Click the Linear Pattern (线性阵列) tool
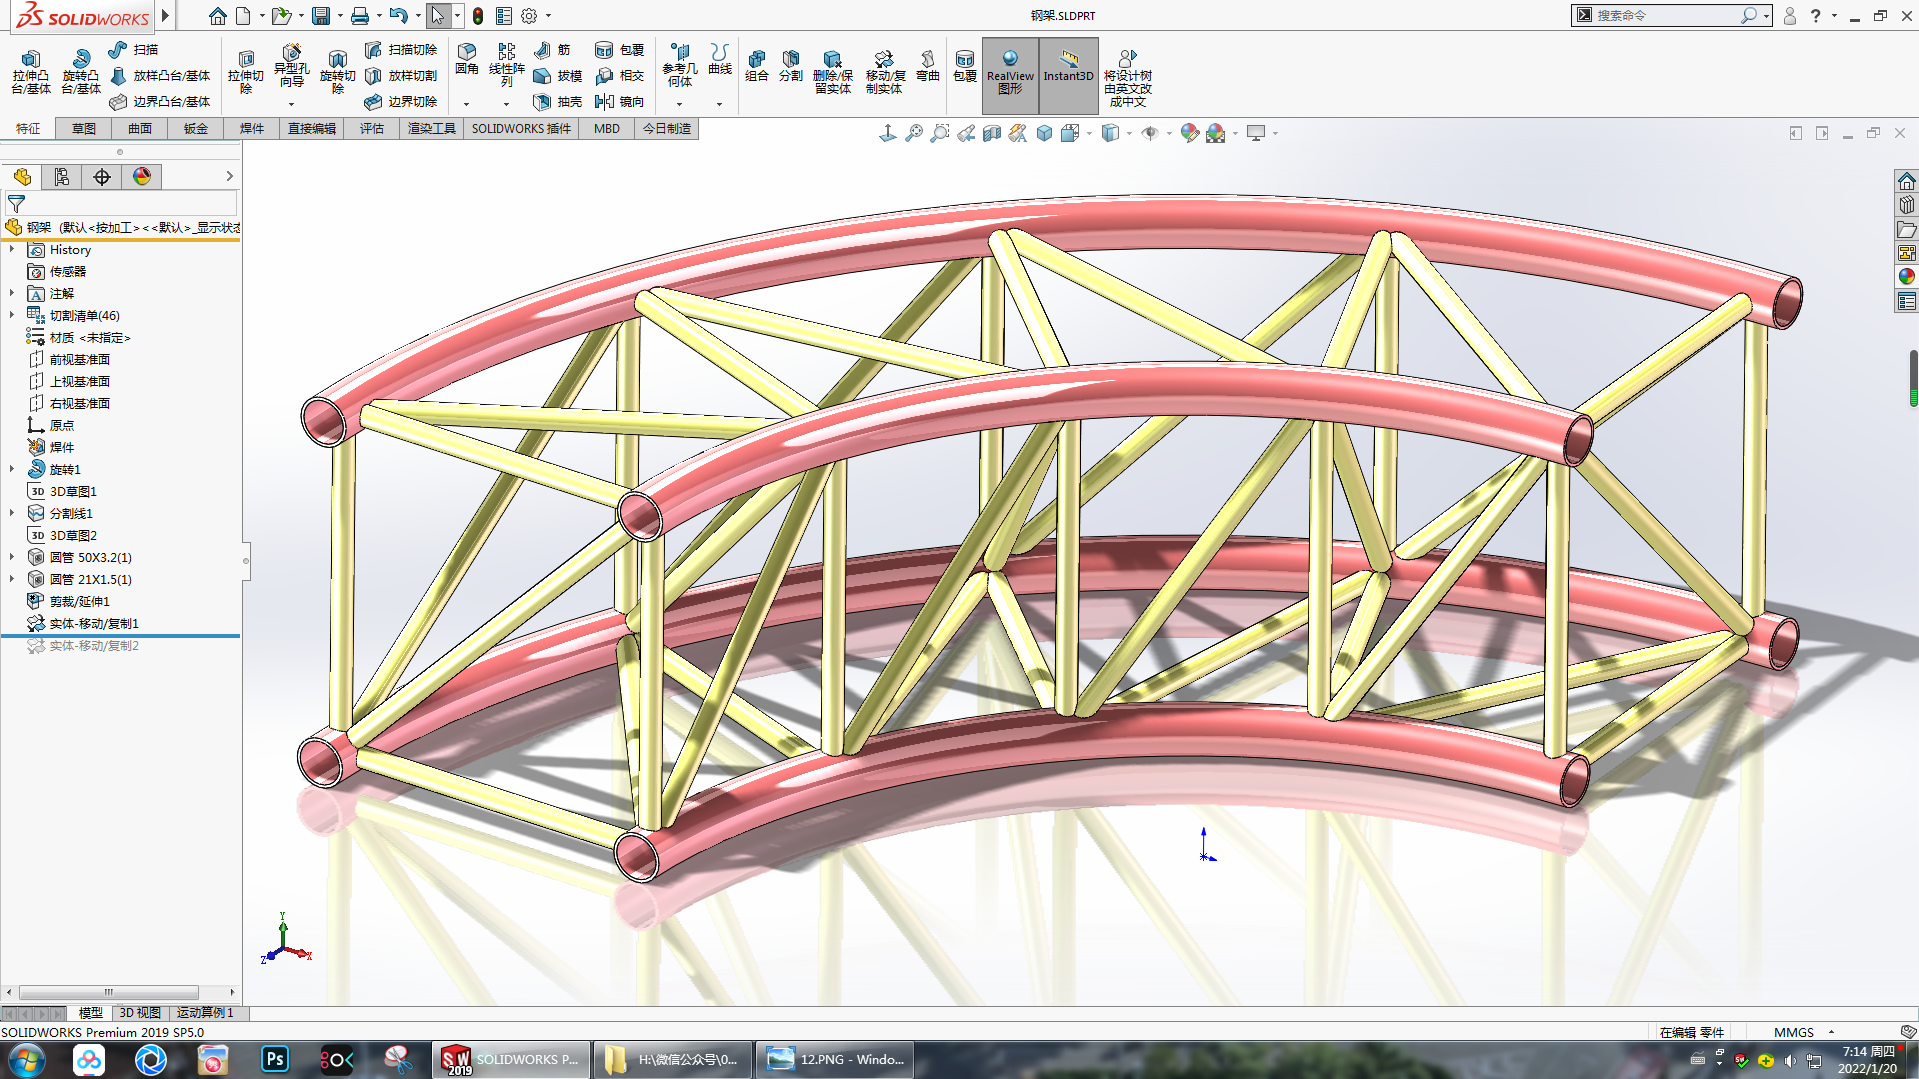The image size is (1919, 1079). tap(507, 65)
